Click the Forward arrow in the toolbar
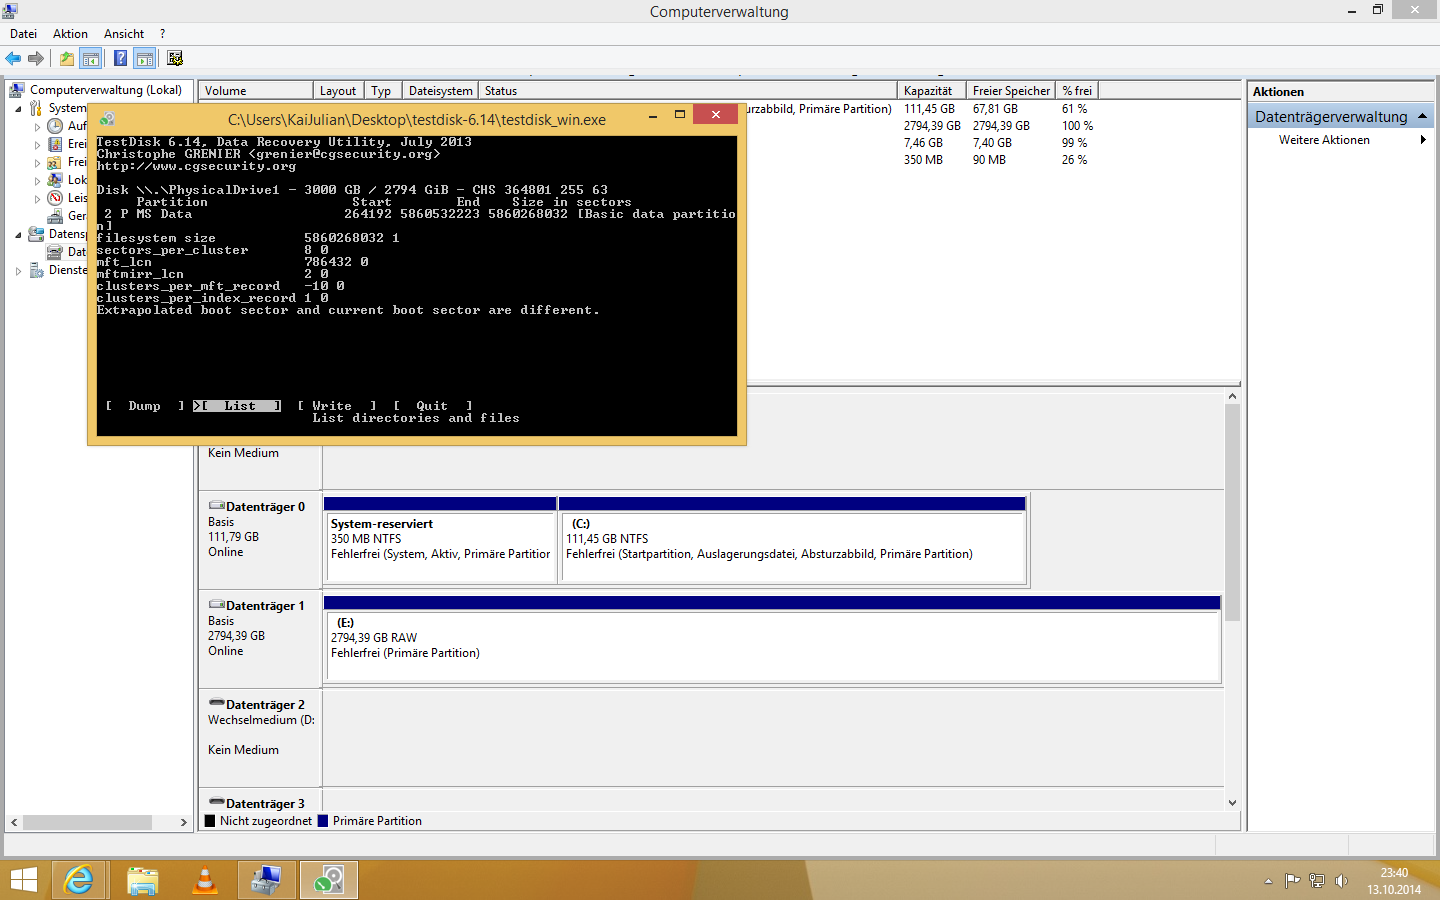The width and height of the screenshot is (1440, 900). point(36,59)
